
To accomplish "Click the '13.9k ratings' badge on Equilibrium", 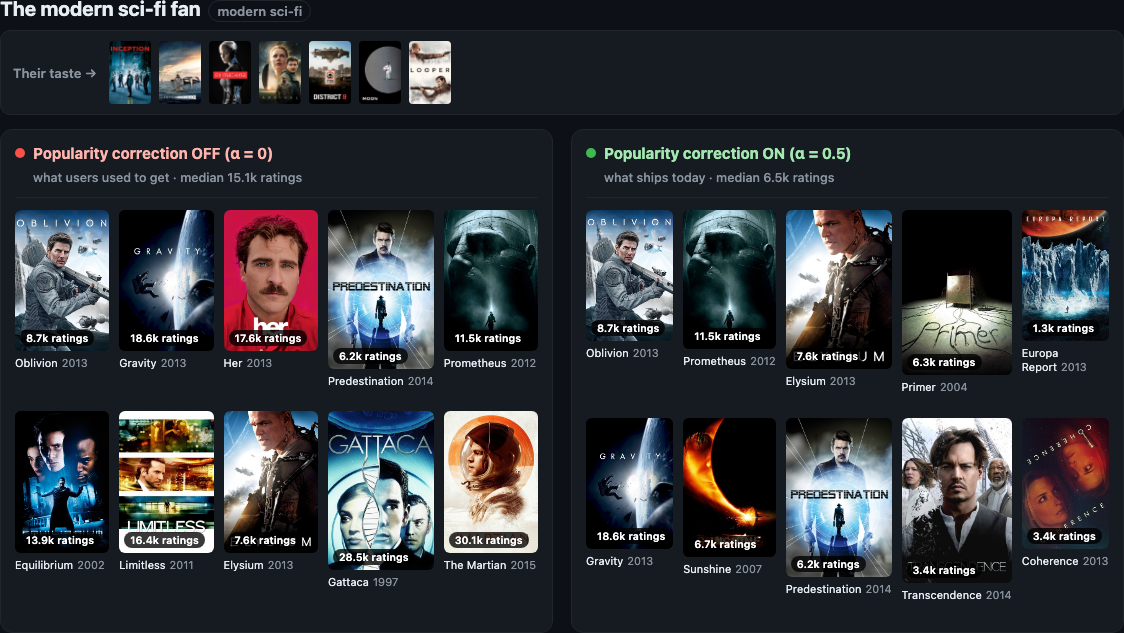I will tap(59, 541).
